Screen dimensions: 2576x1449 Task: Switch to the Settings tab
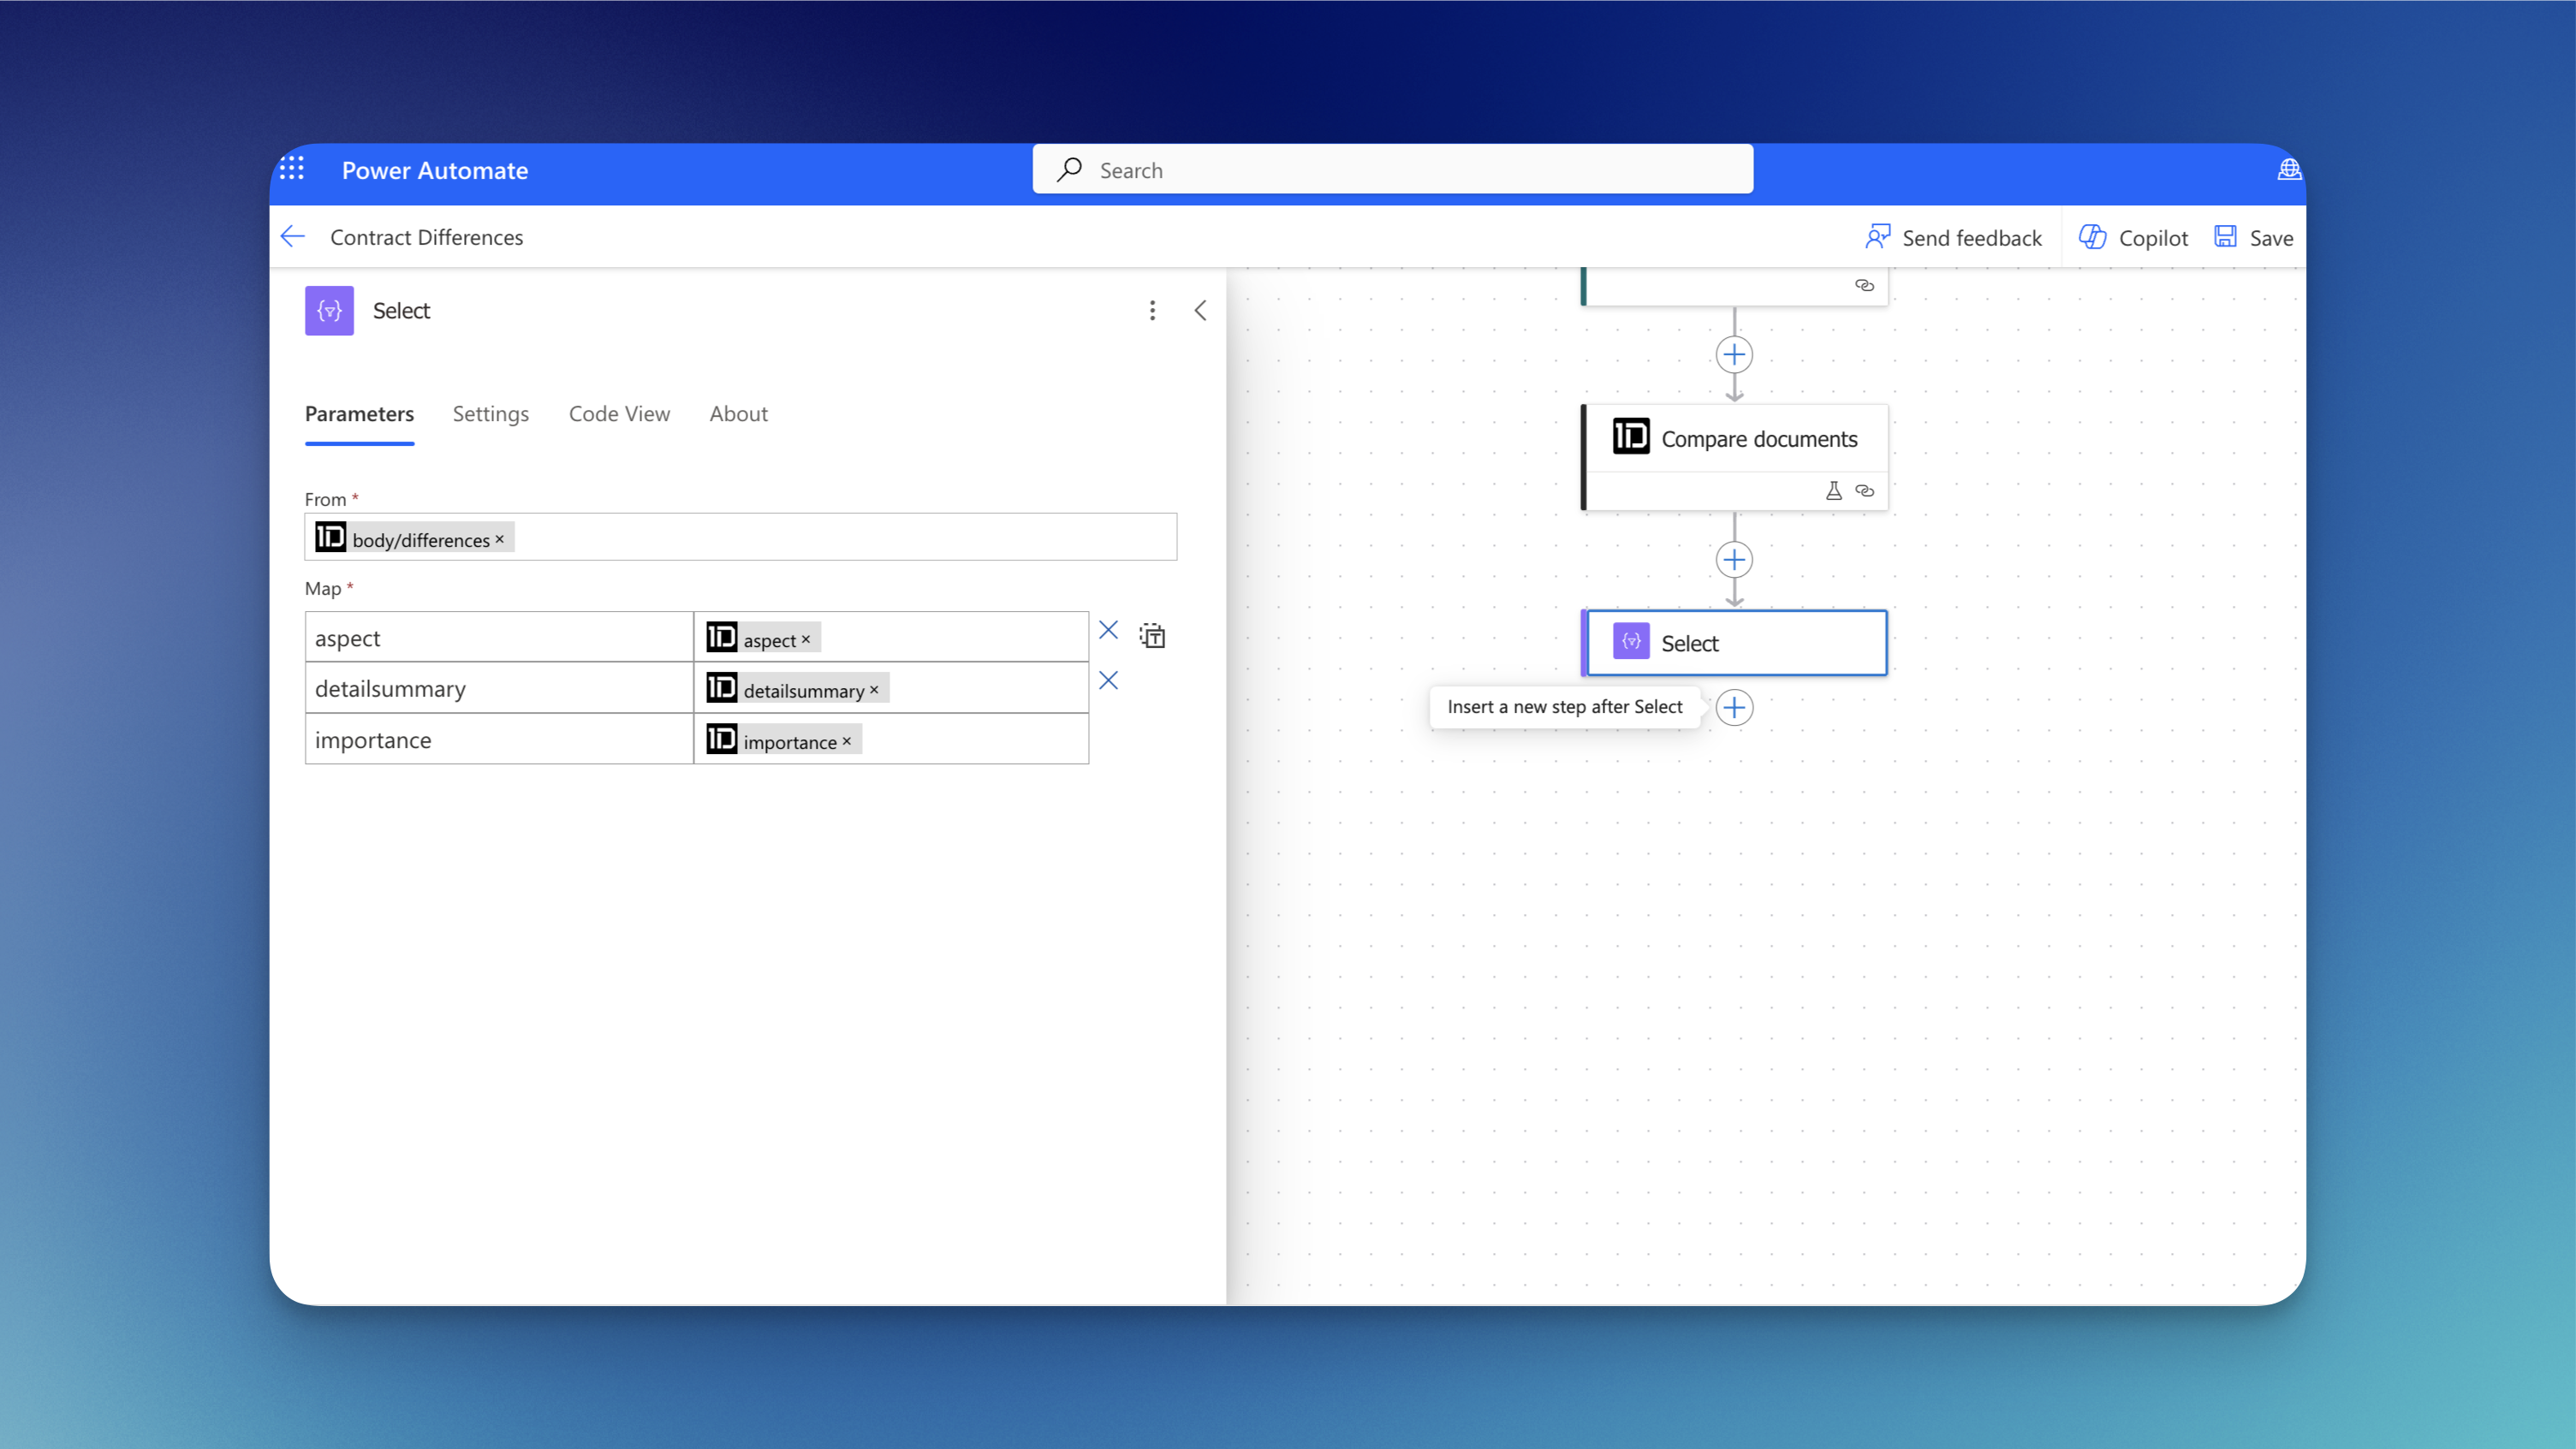point(490,414)
